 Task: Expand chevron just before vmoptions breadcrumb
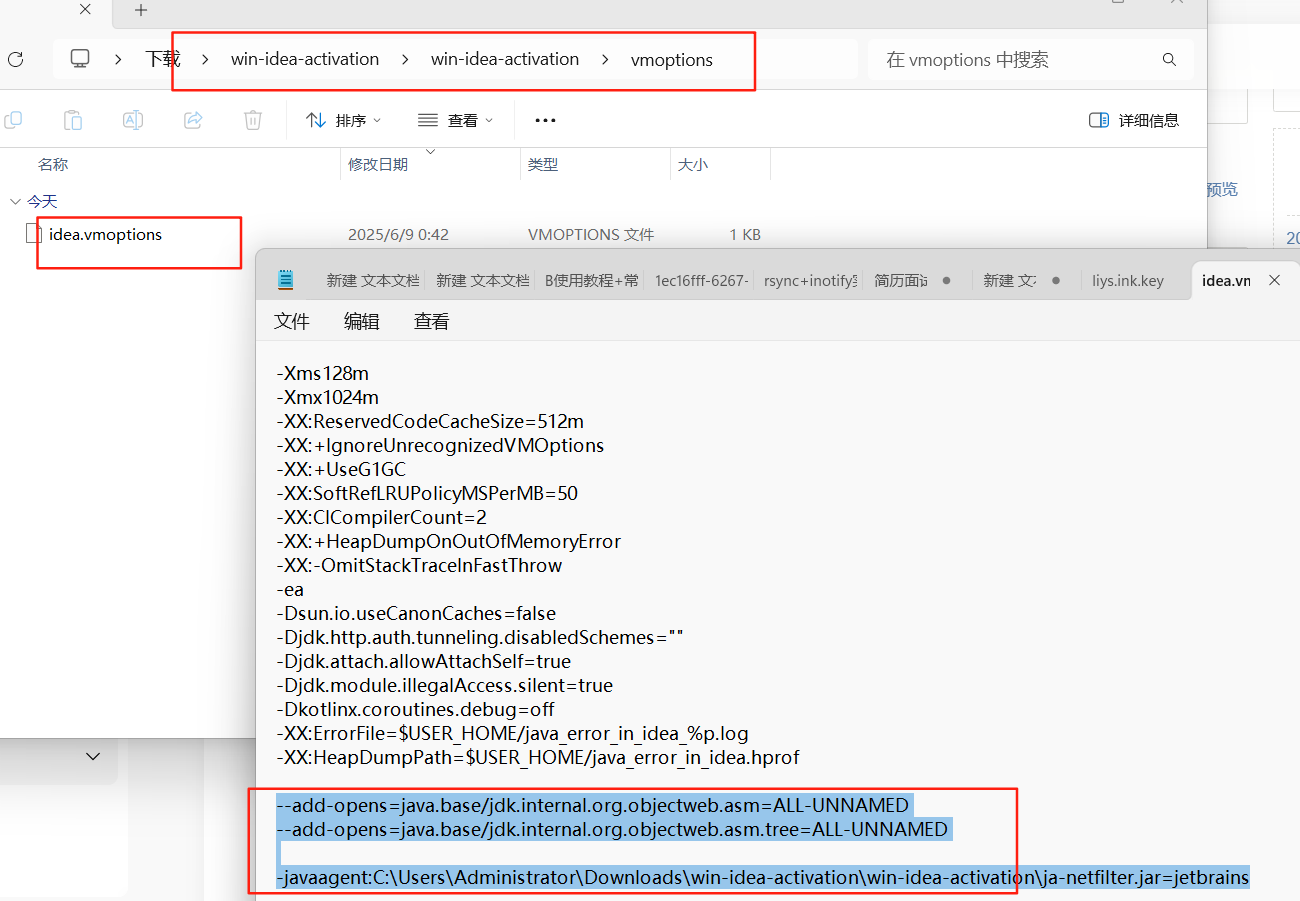[x=605, y=59]
